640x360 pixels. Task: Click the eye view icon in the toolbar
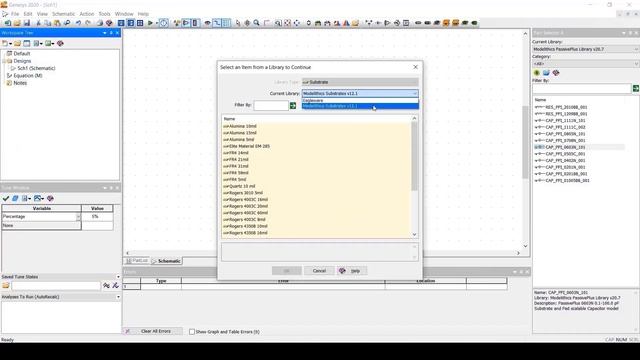click(x=208, y=23)
